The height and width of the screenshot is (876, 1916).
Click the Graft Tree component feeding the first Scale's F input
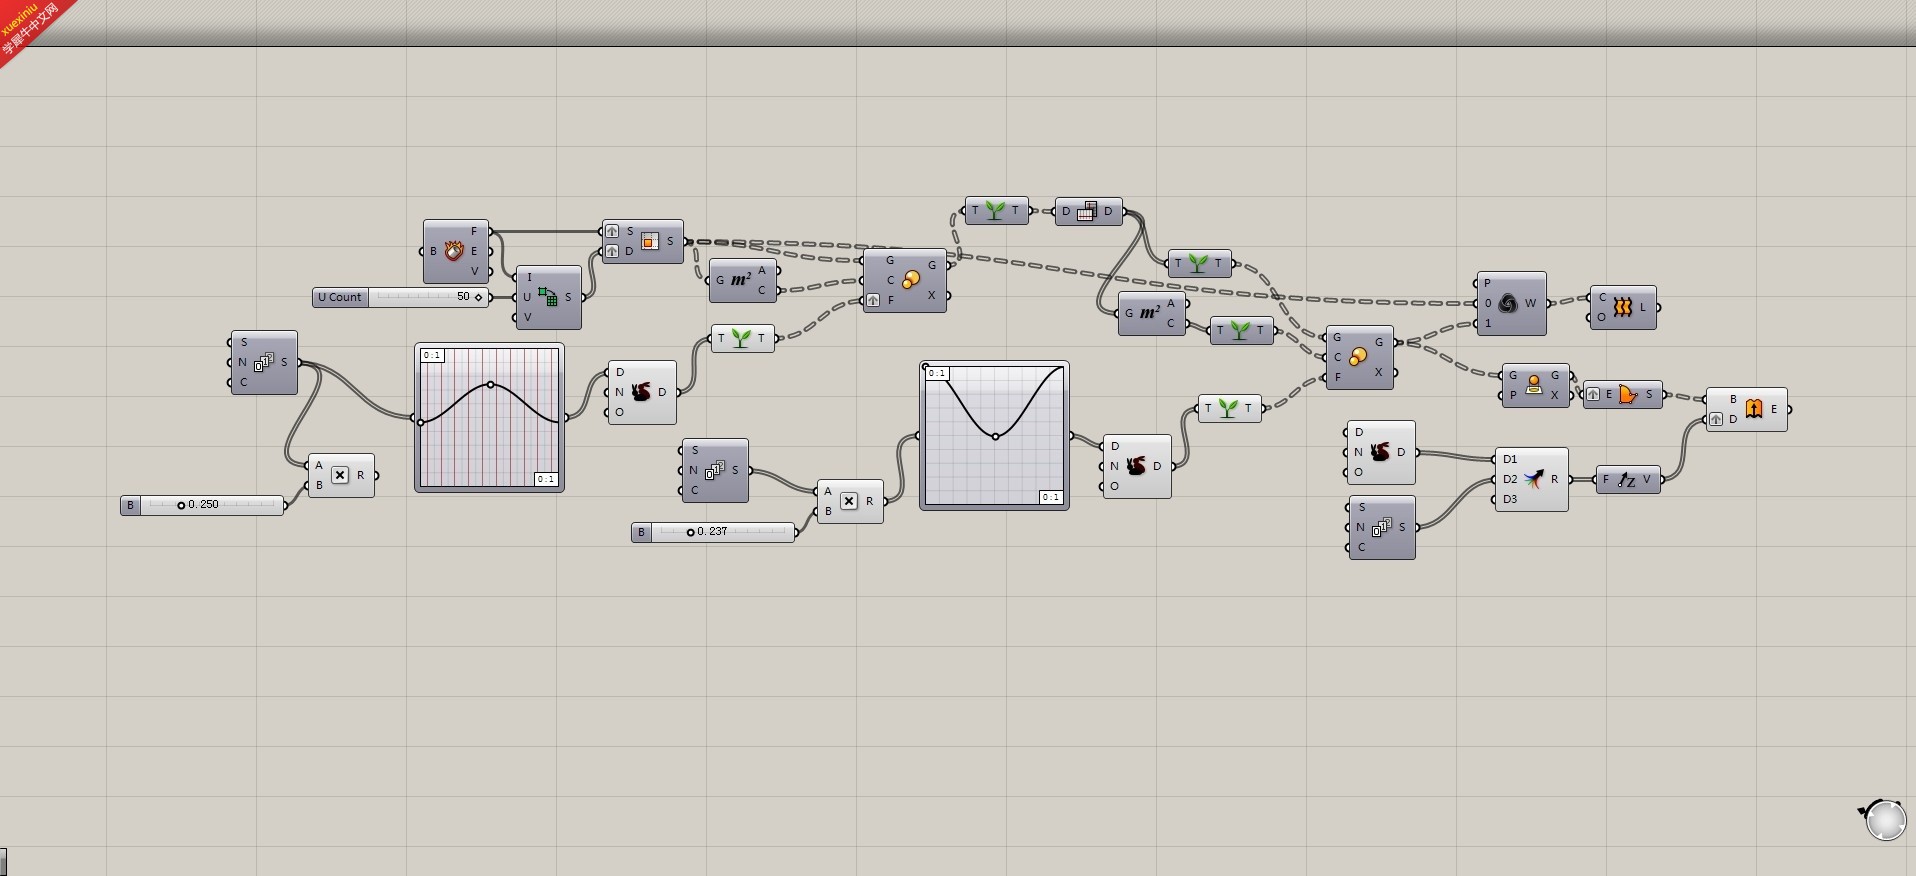(742, 338)
